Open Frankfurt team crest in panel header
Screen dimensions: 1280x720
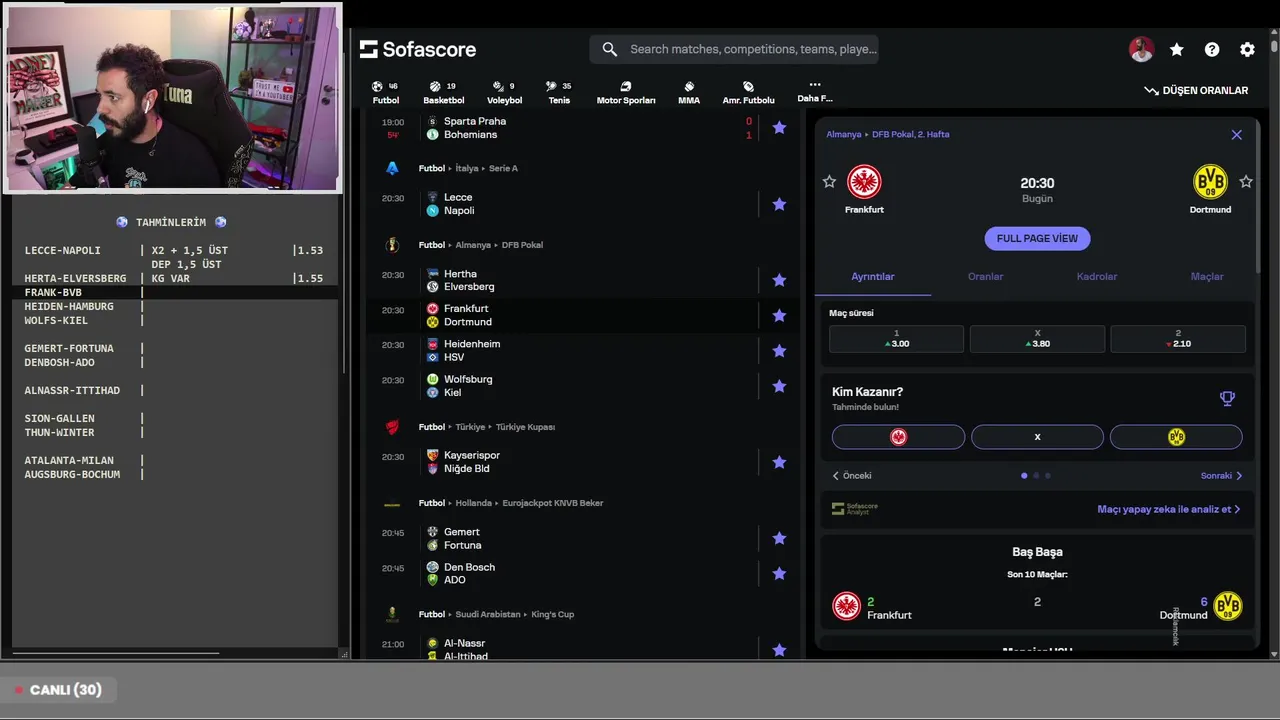[x=864, y=182]
